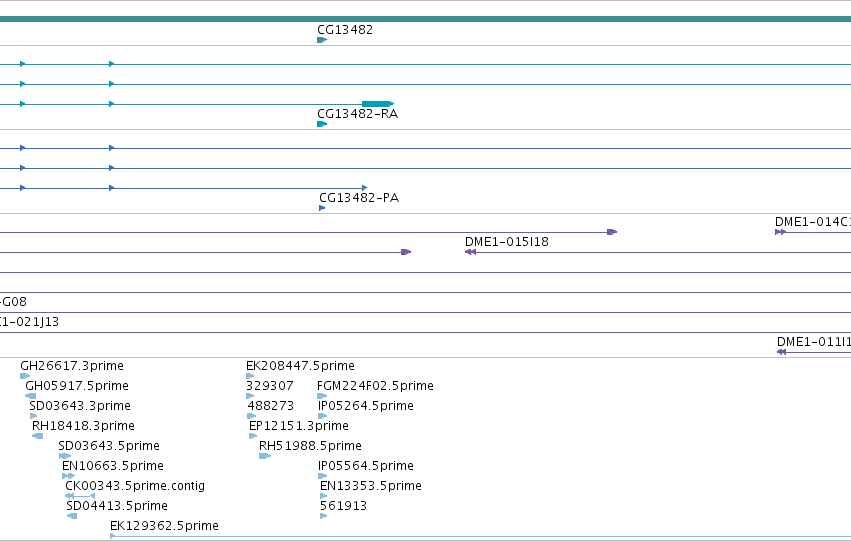Viewport: 851px width, 541px height.
Task: Click the thick teal chromosome band at top
Action: 426,19
